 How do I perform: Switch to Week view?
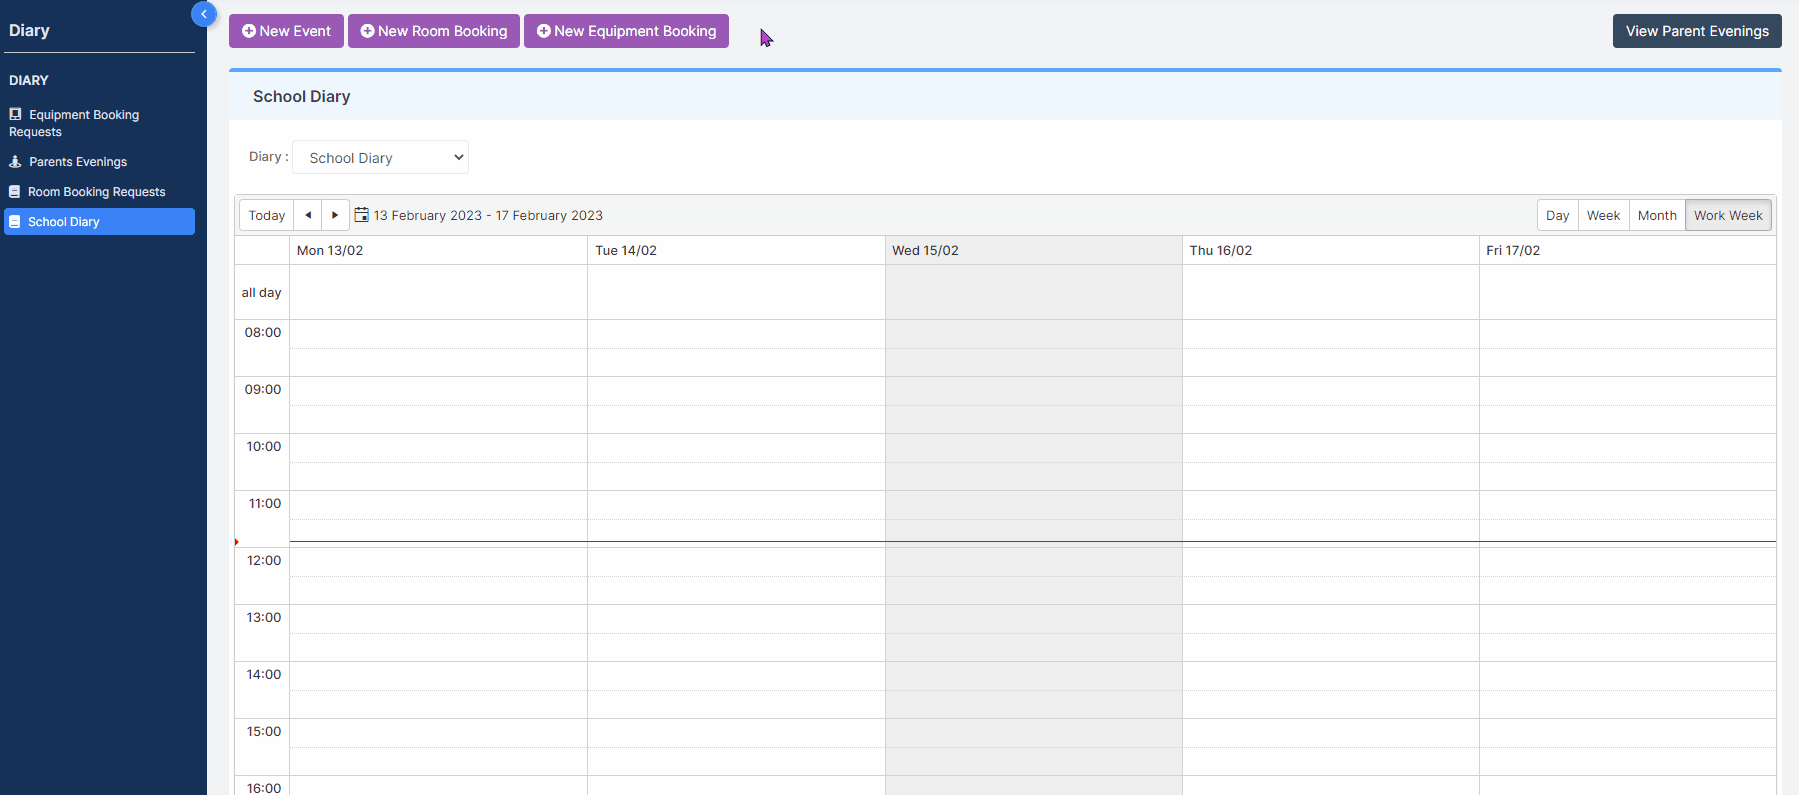click(1603, 215)
